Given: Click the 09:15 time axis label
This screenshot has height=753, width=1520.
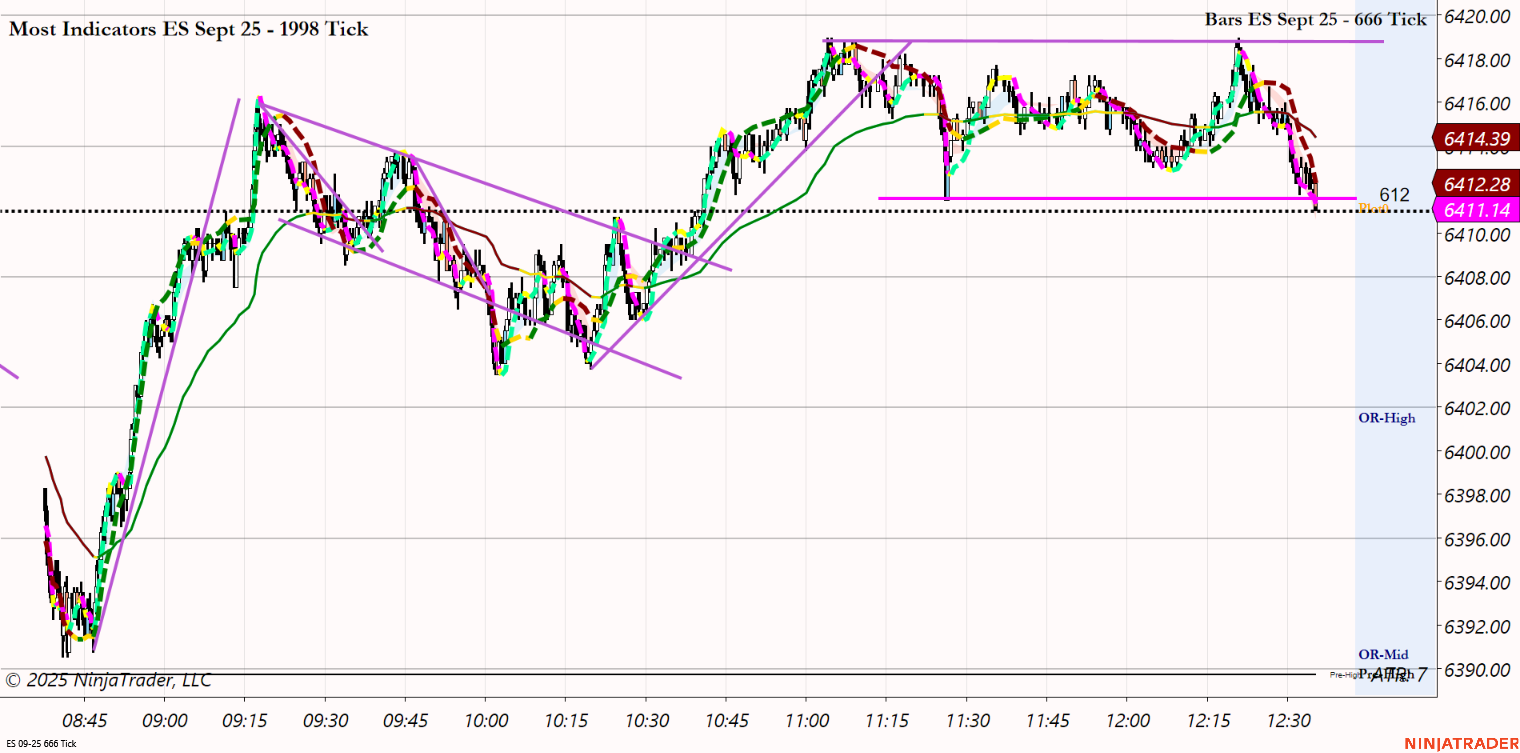Looking at the screenshot, I should coord(245,720).
